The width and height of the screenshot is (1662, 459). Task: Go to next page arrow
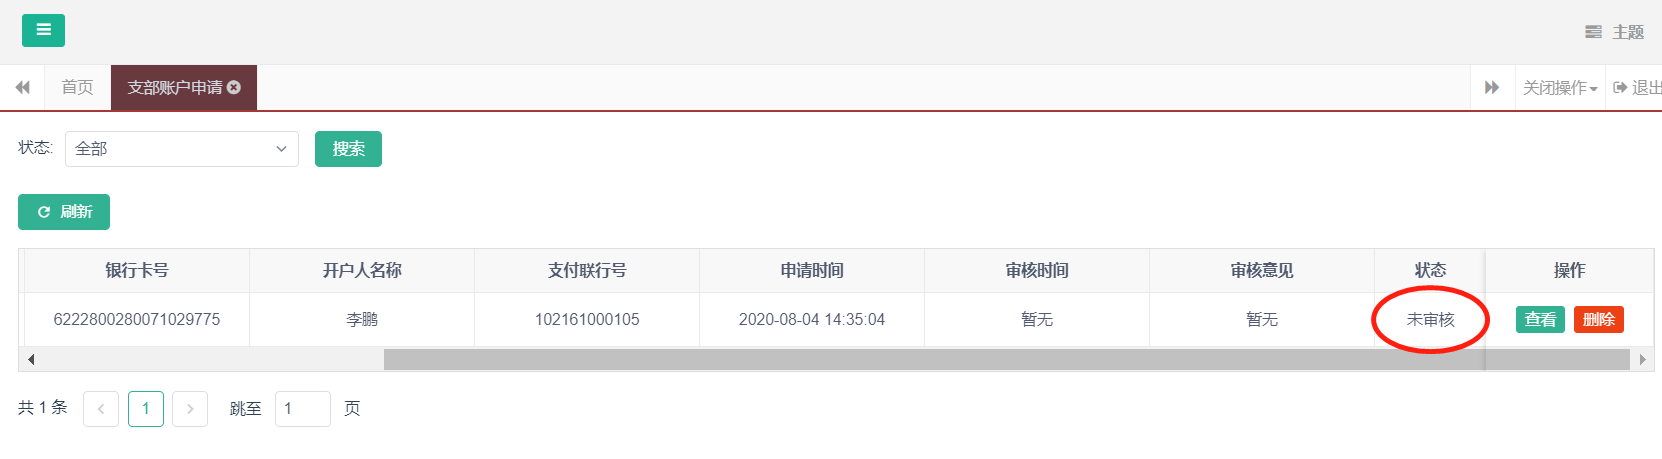pos(190,409)
